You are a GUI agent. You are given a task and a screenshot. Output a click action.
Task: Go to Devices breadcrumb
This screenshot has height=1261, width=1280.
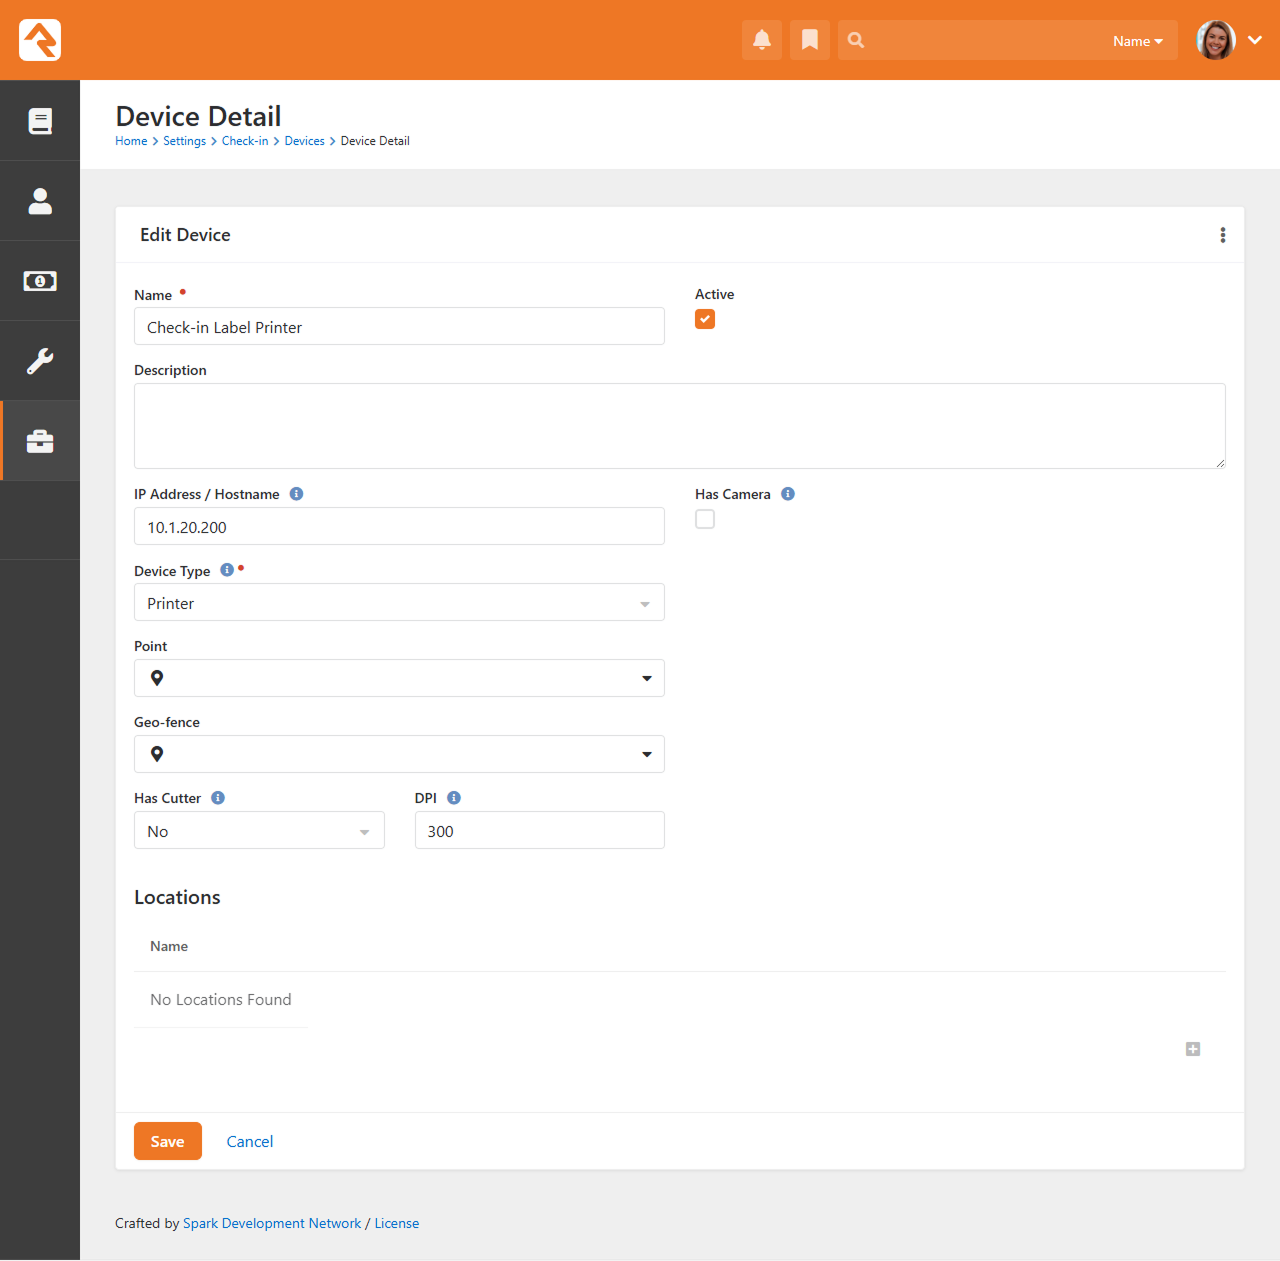pyautogui.click(x=305, y=141)
